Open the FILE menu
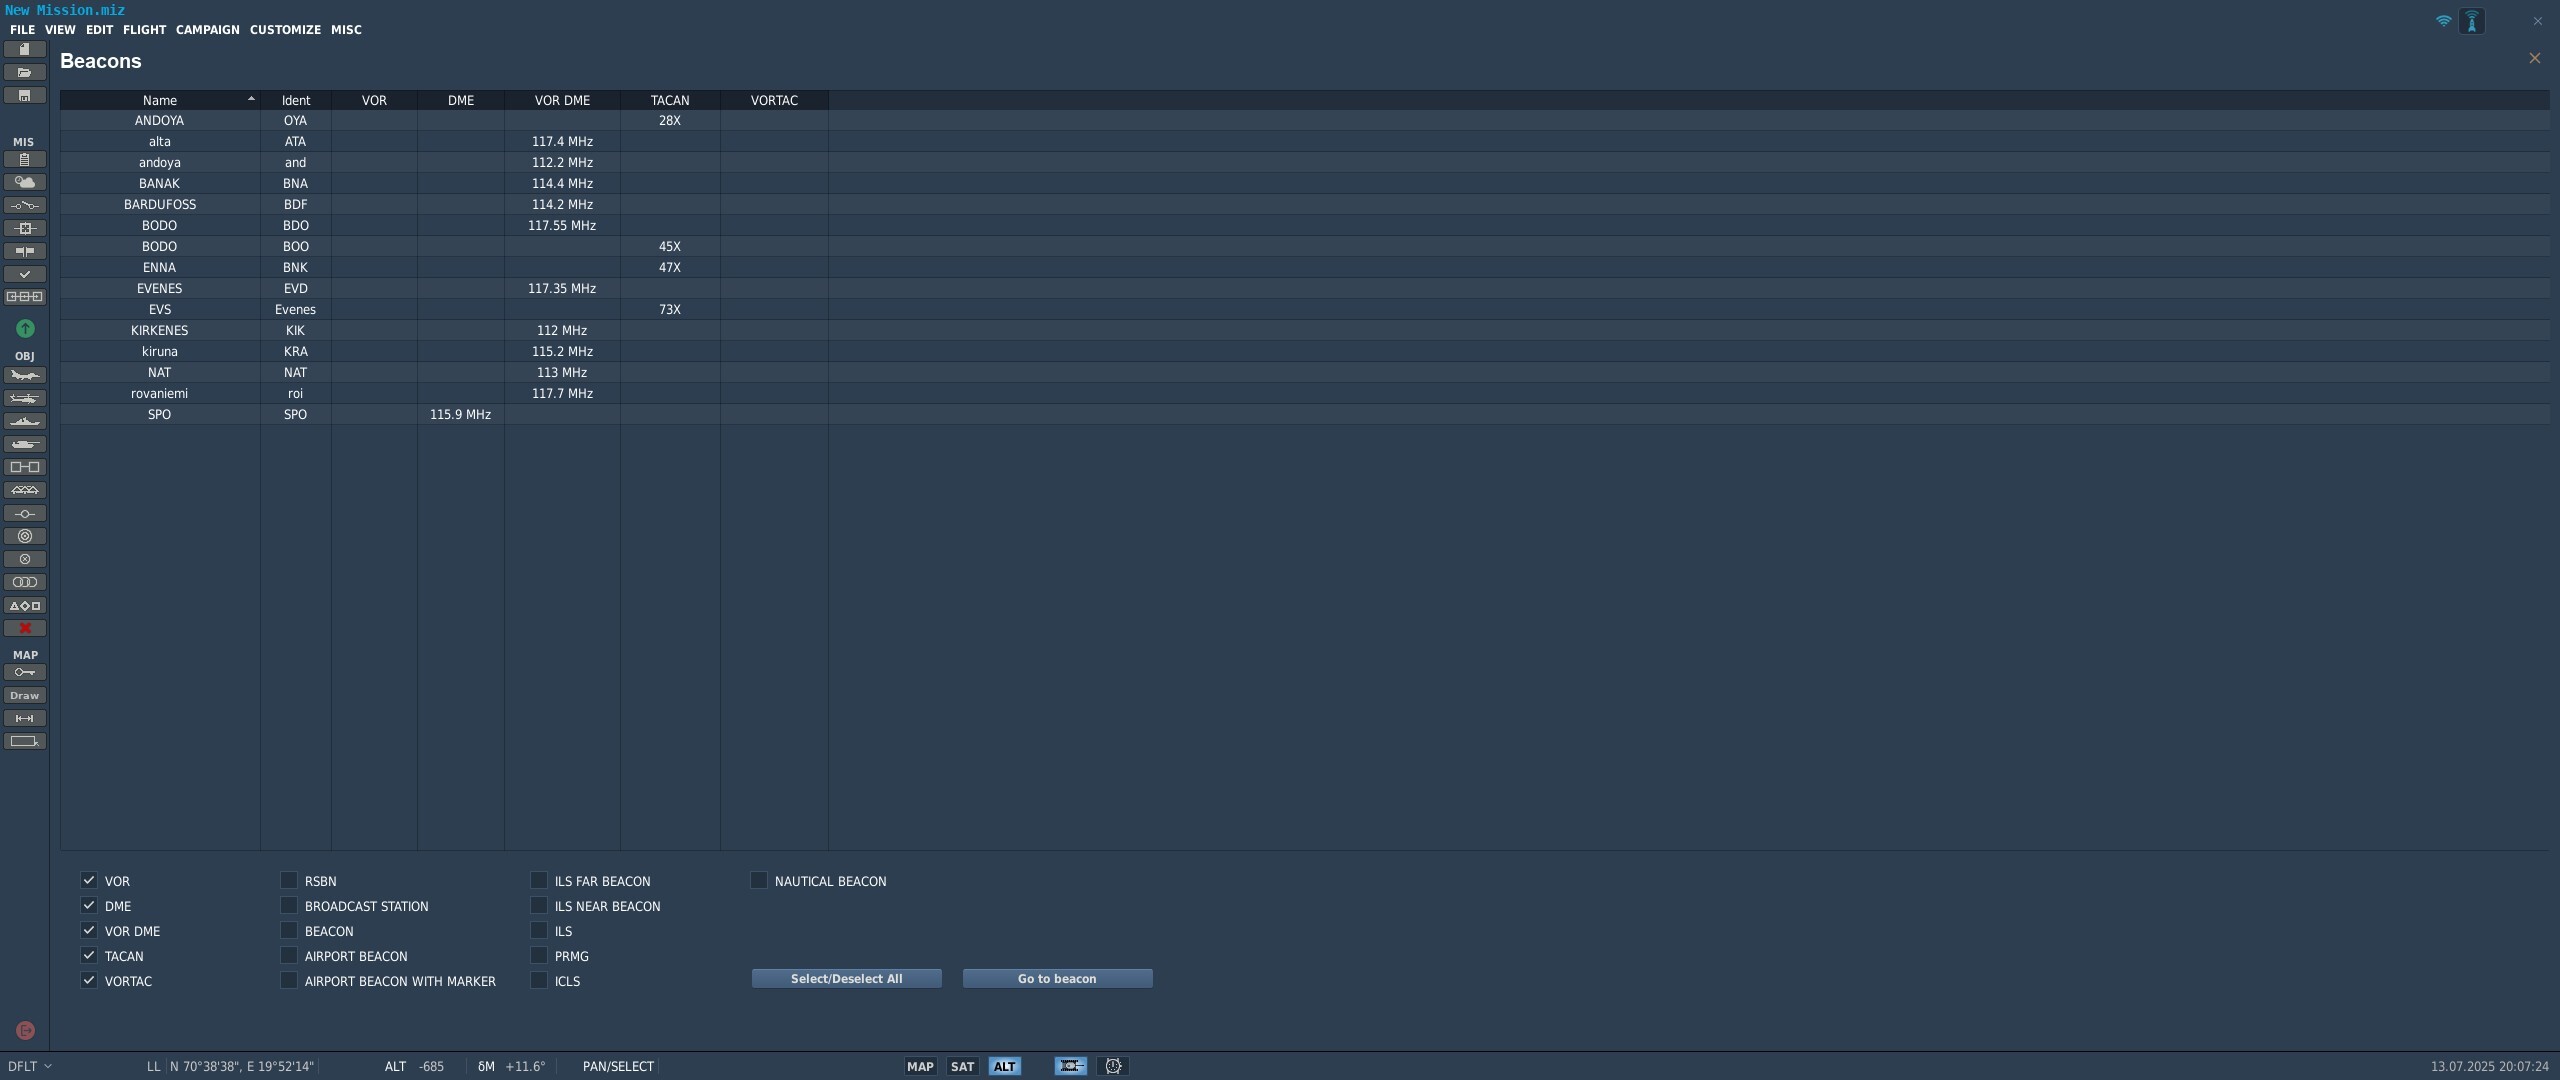Viewport: 2560px width, 1080px height. [x=22, y=30]
